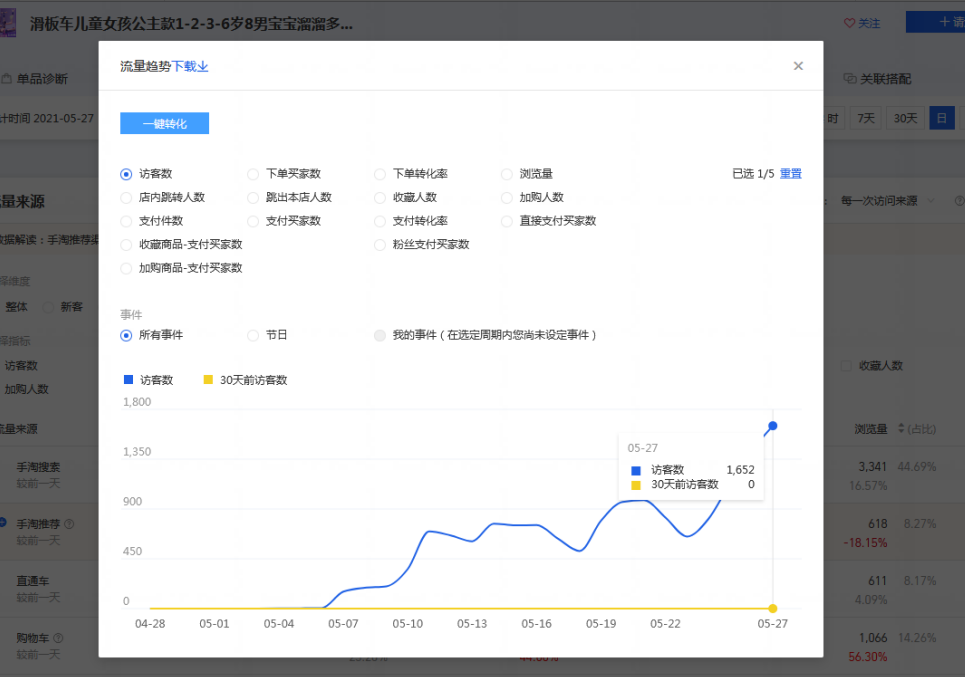This screenshot has width=965, height=677.
Task: Select the 下单买家数 radio button
Action: point(253,174)
